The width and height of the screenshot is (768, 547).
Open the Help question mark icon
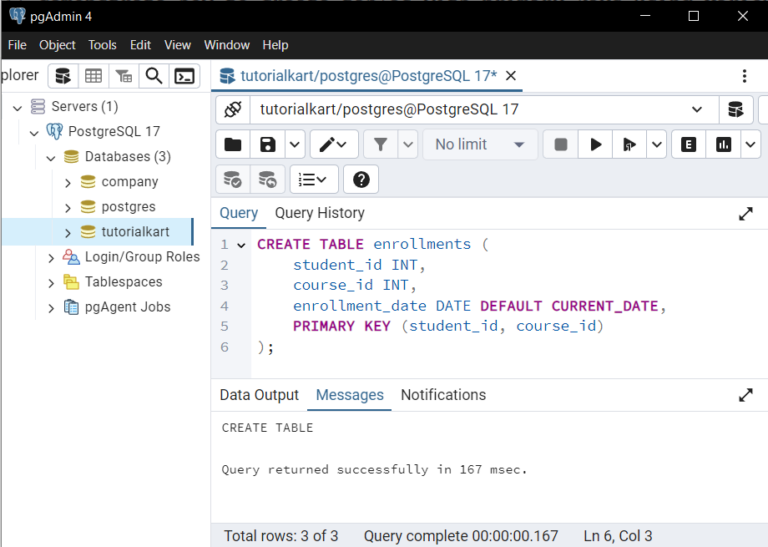point(361,180)
